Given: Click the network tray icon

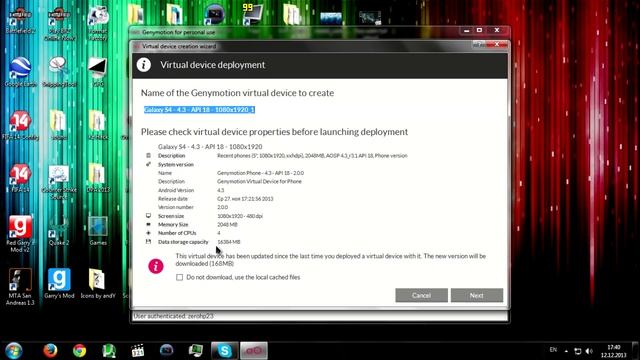Looking at the screenshot, I should click(578, 351).
